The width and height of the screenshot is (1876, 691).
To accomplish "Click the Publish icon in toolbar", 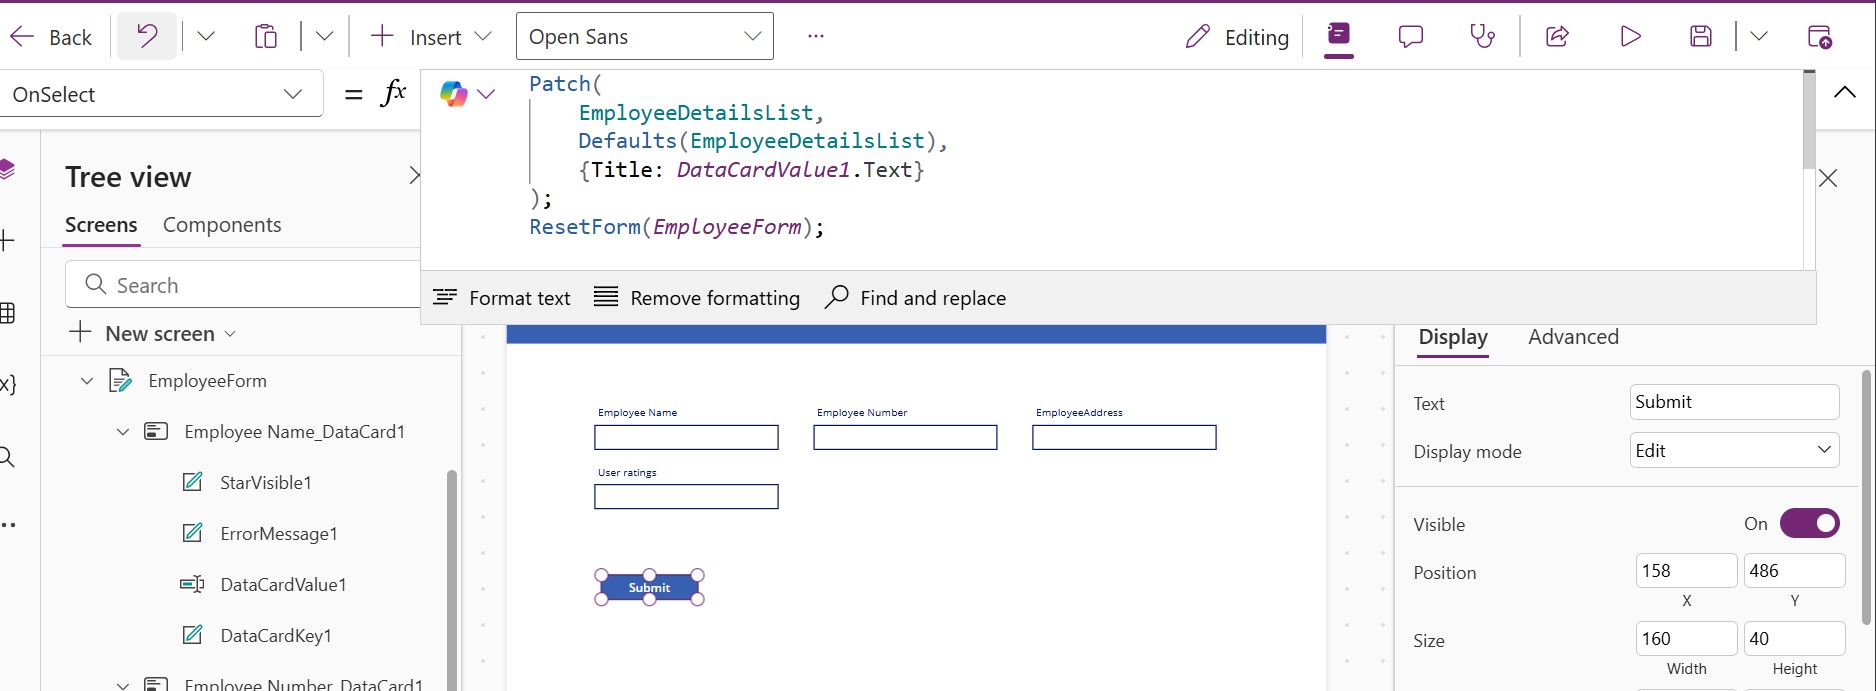I will tap(1820, 37).
